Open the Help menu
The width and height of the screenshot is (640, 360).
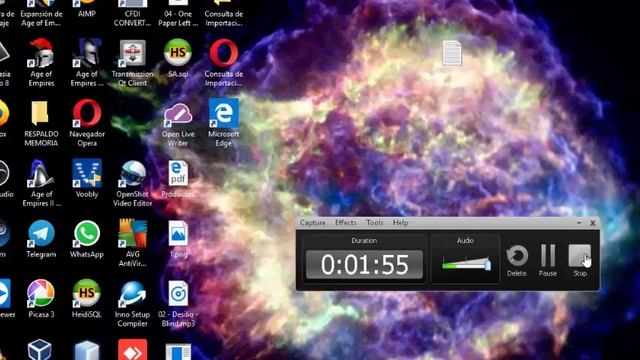coord(400,223)
